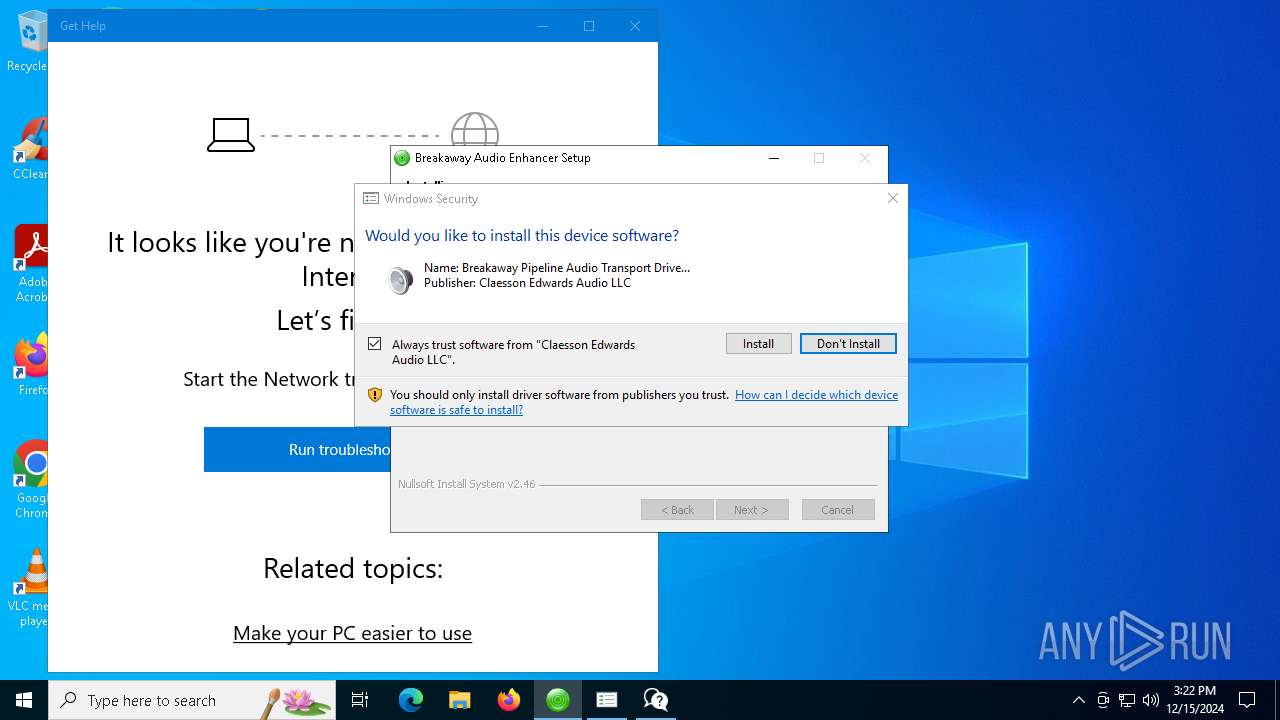Open Task View on taskbar
This screenshot has height=720, width=1280.
click(x=360, y=700)
